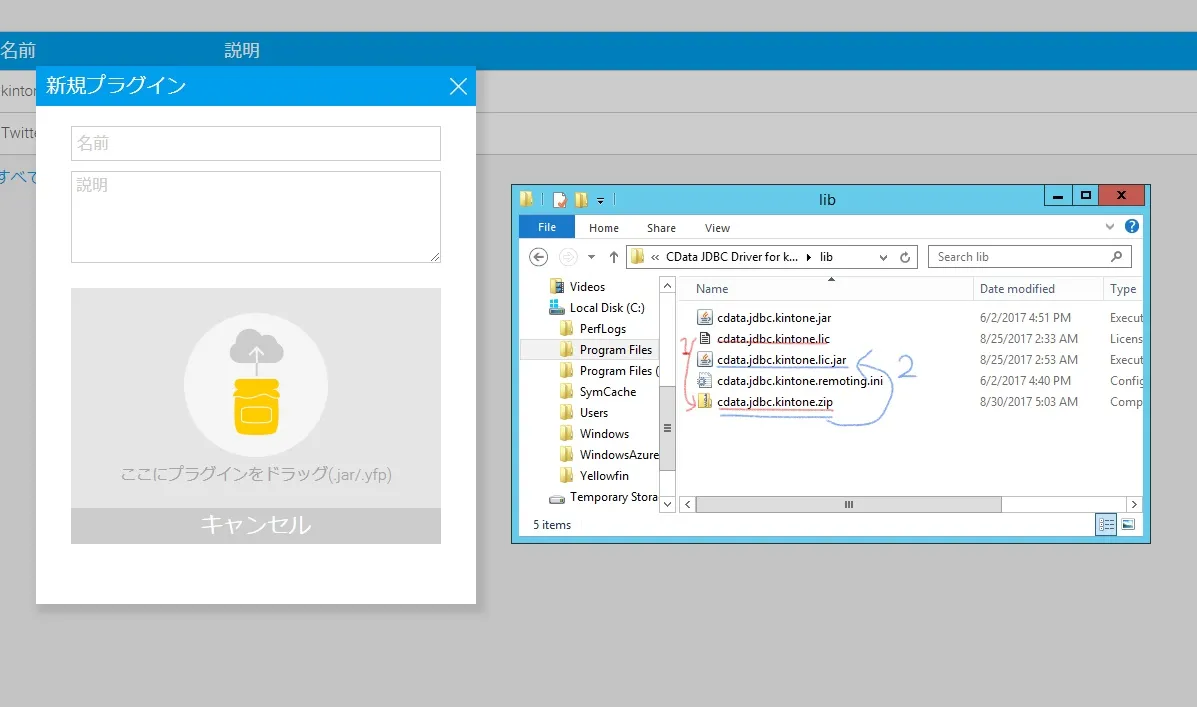The image size is (1197, 707).
Task: Click the 名前 name input field
Action: [255, 143]
